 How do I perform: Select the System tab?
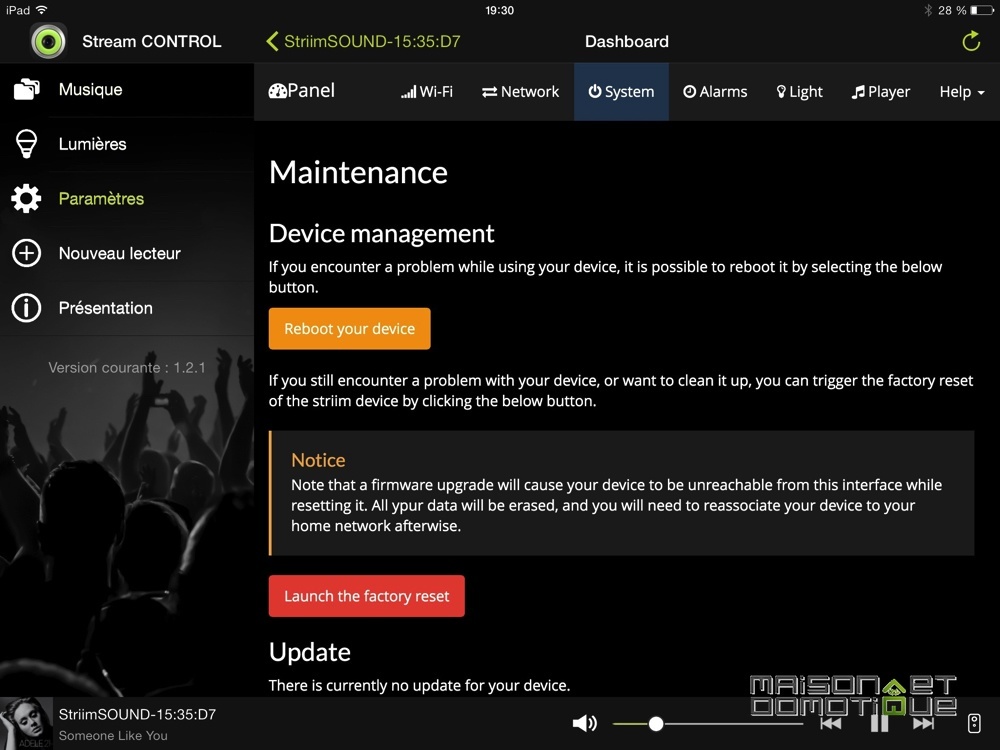pos(621,92)
